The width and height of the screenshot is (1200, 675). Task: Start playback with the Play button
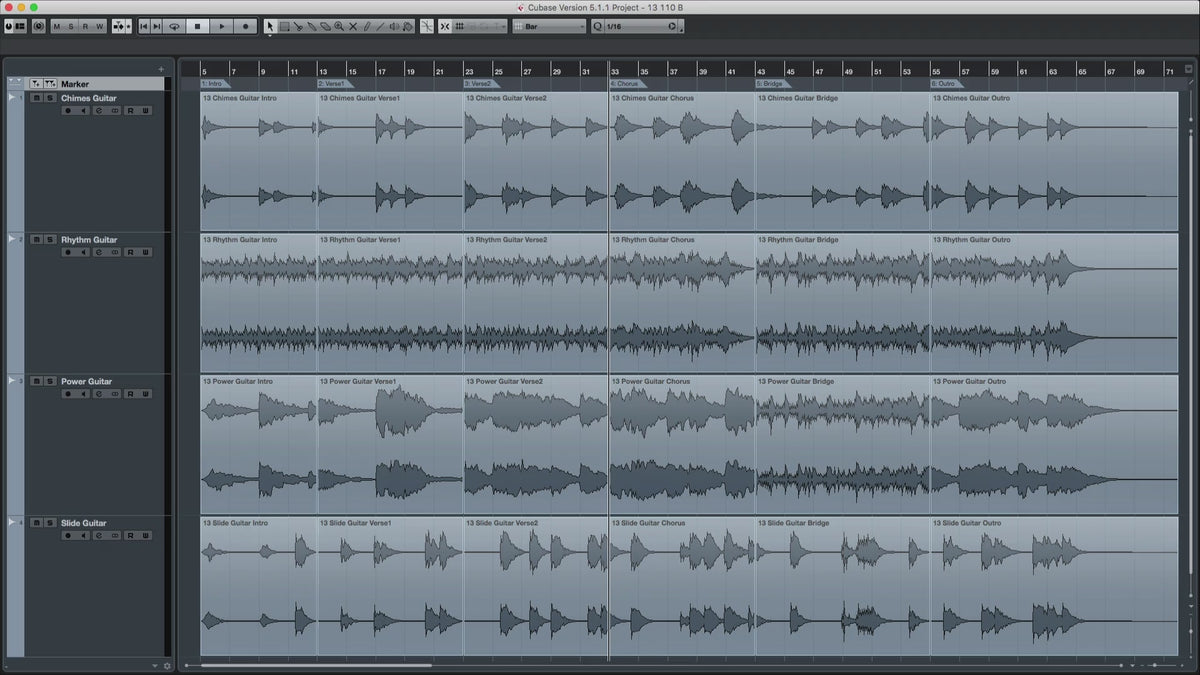[222, 27]
